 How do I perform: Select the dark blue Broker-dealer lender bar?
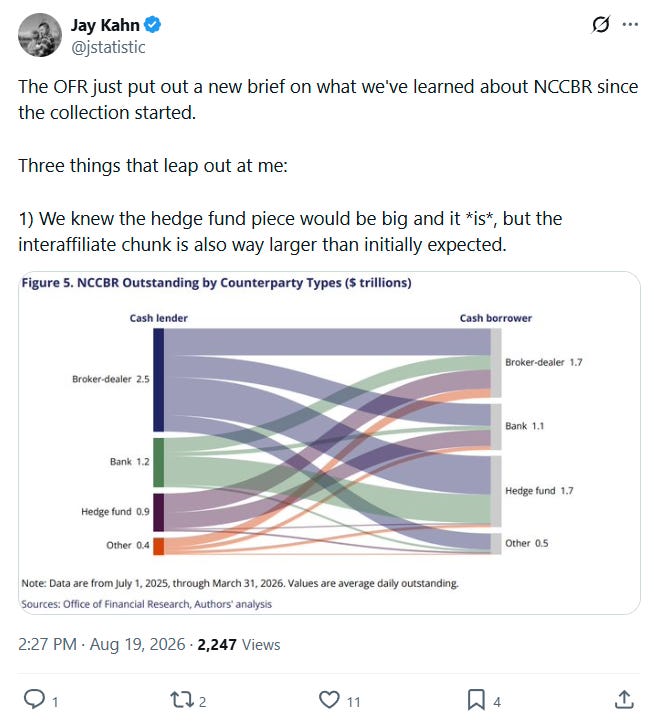tap(158, 380)
